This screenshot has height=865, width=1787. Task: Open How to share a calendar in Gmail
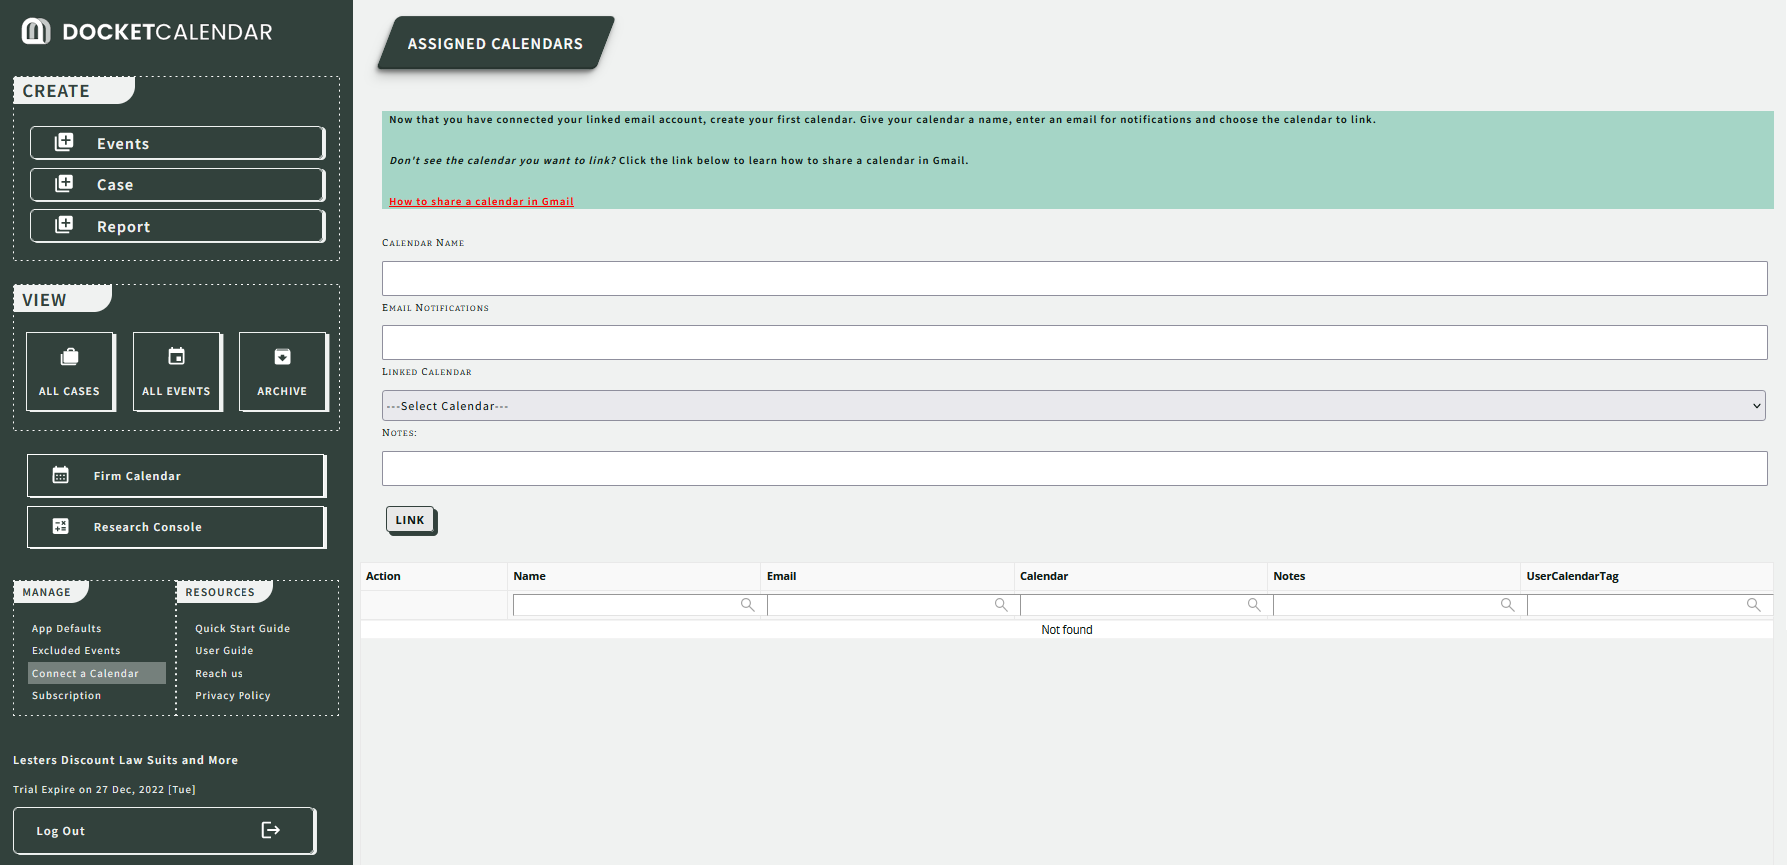(481, 202)
